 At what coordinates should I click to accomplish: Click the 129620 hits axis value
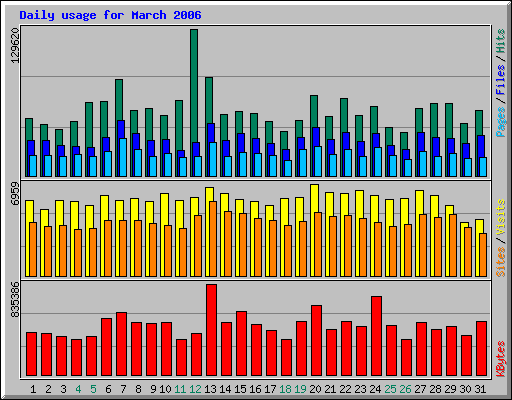pyautogui.click(x=15, y=46)
